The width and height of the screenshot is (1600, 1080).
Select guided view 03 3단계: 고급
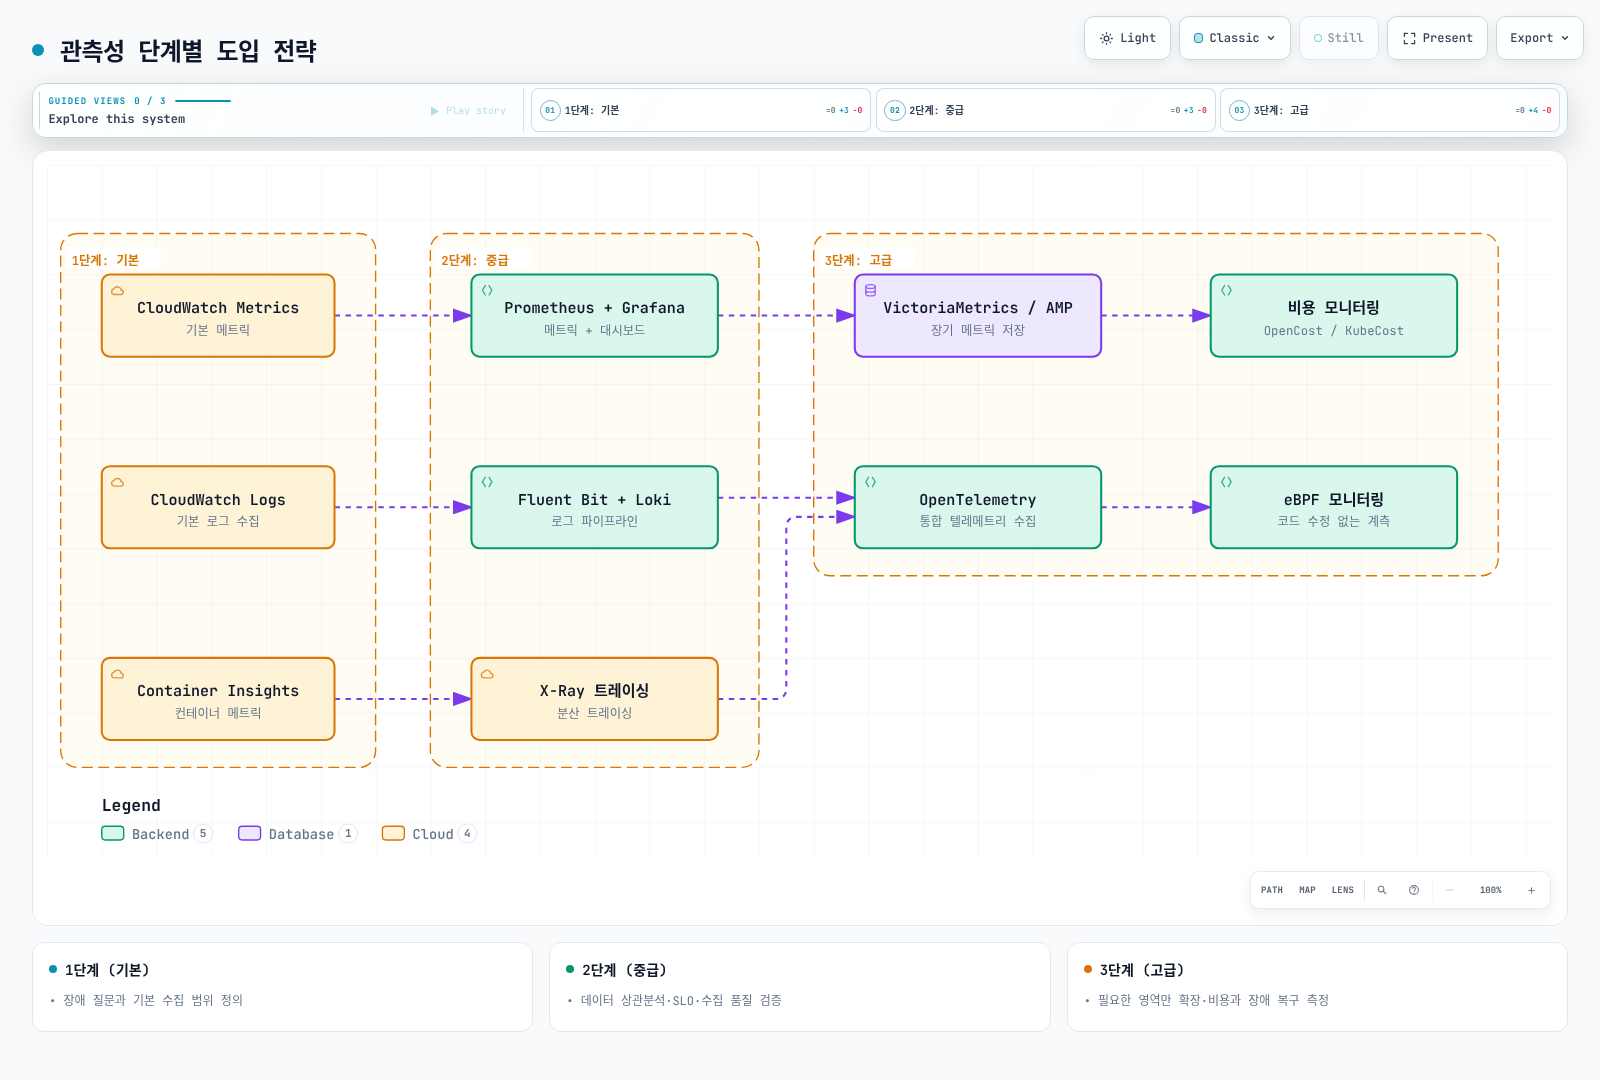(x=1390, y=110)
